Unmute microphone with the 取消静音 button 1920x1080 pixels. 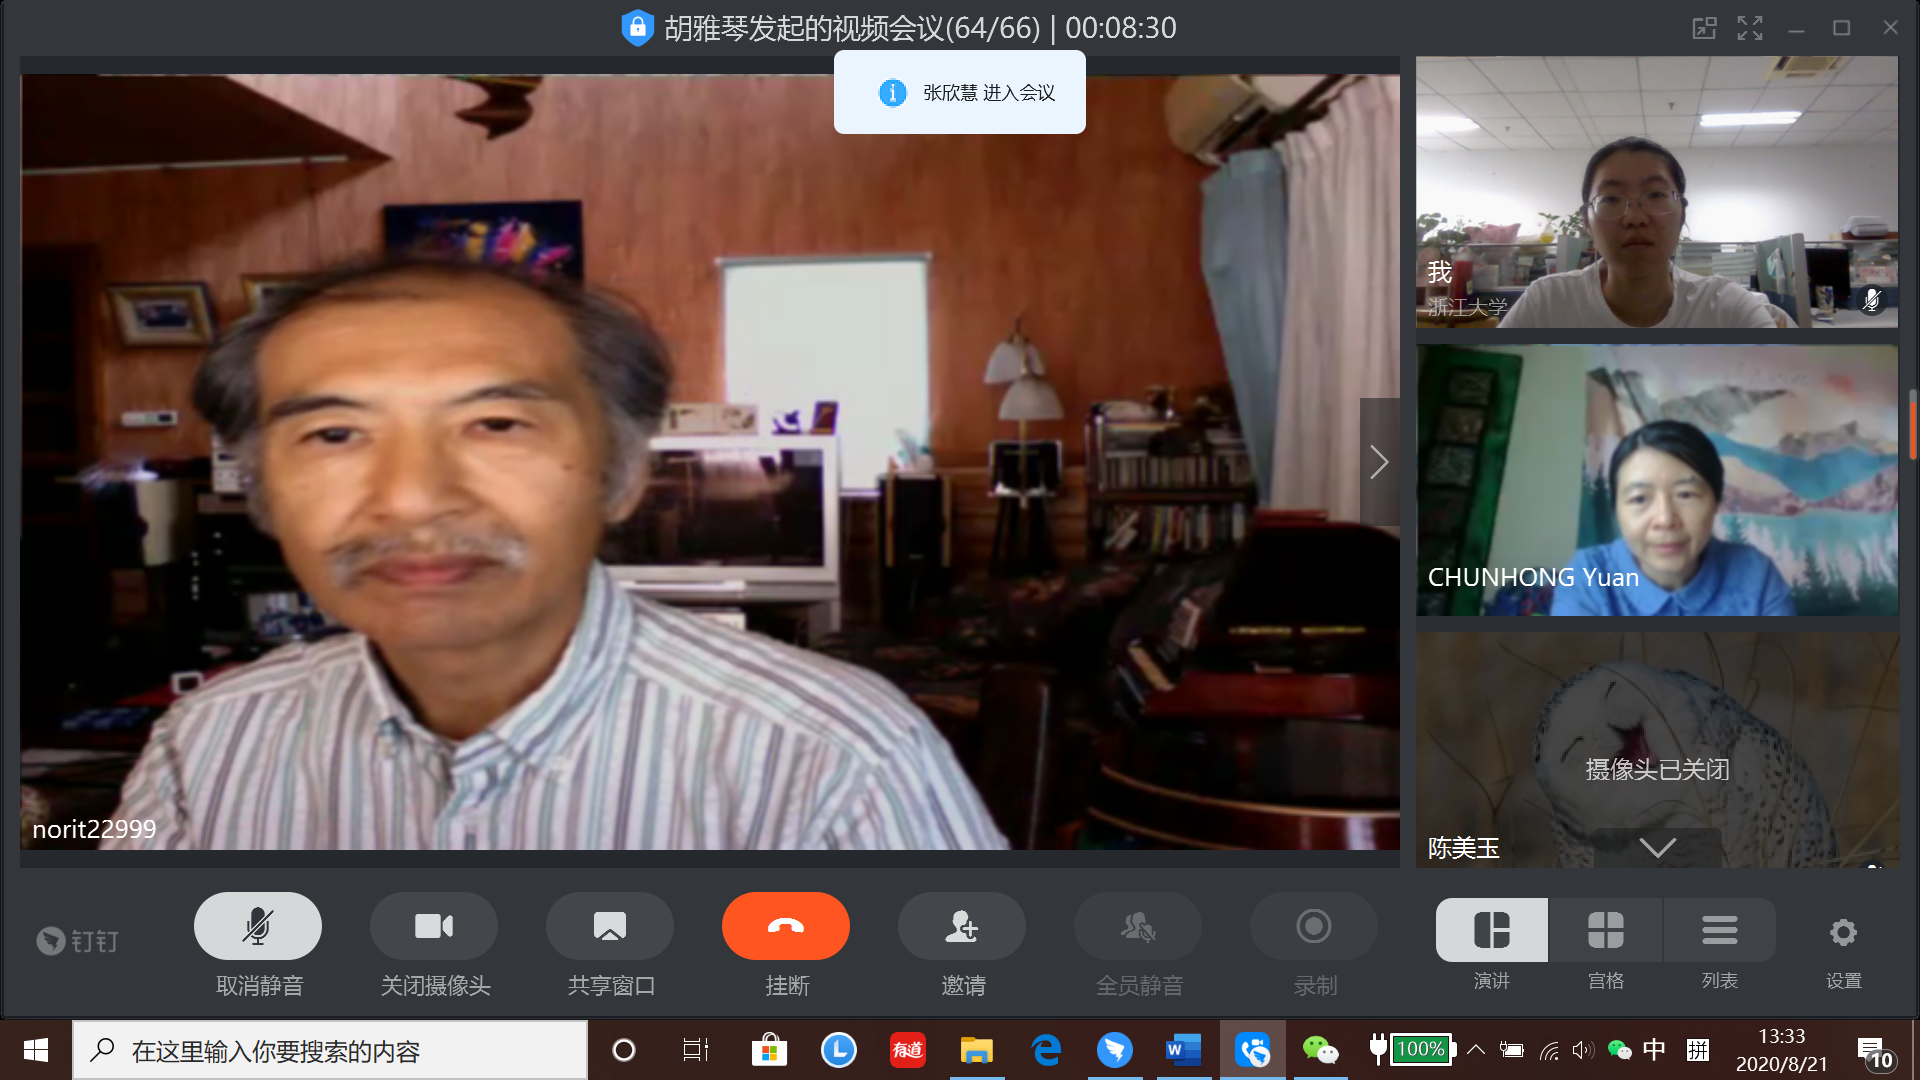[258, 926]
